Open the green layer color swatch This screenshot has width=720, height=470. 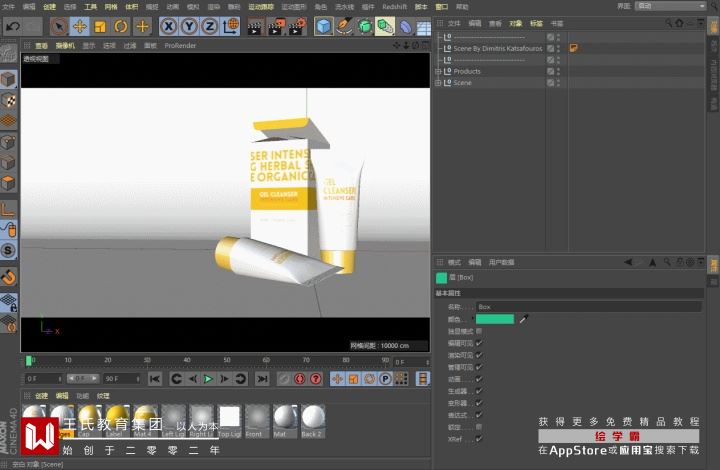click(495, 319)
